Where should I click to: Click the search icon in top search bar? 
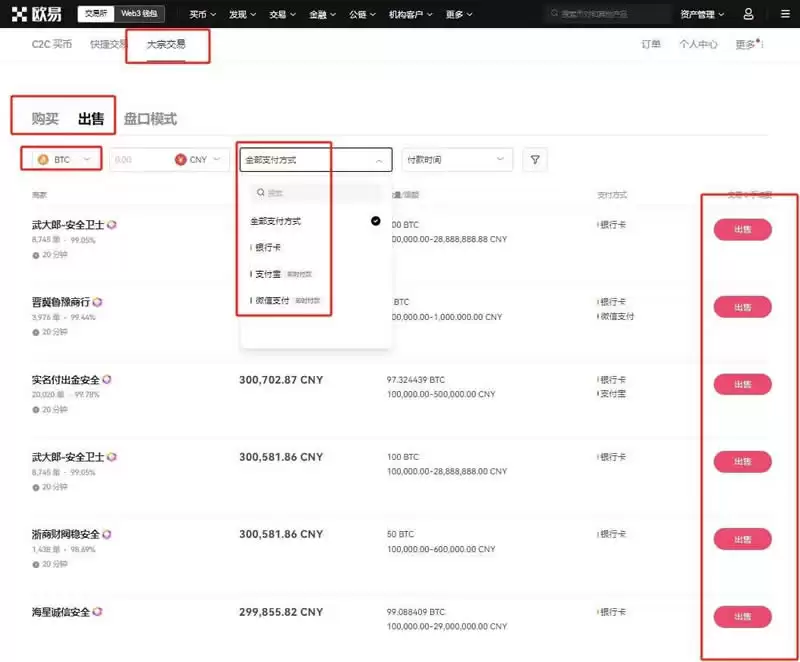tap(555, 14)
